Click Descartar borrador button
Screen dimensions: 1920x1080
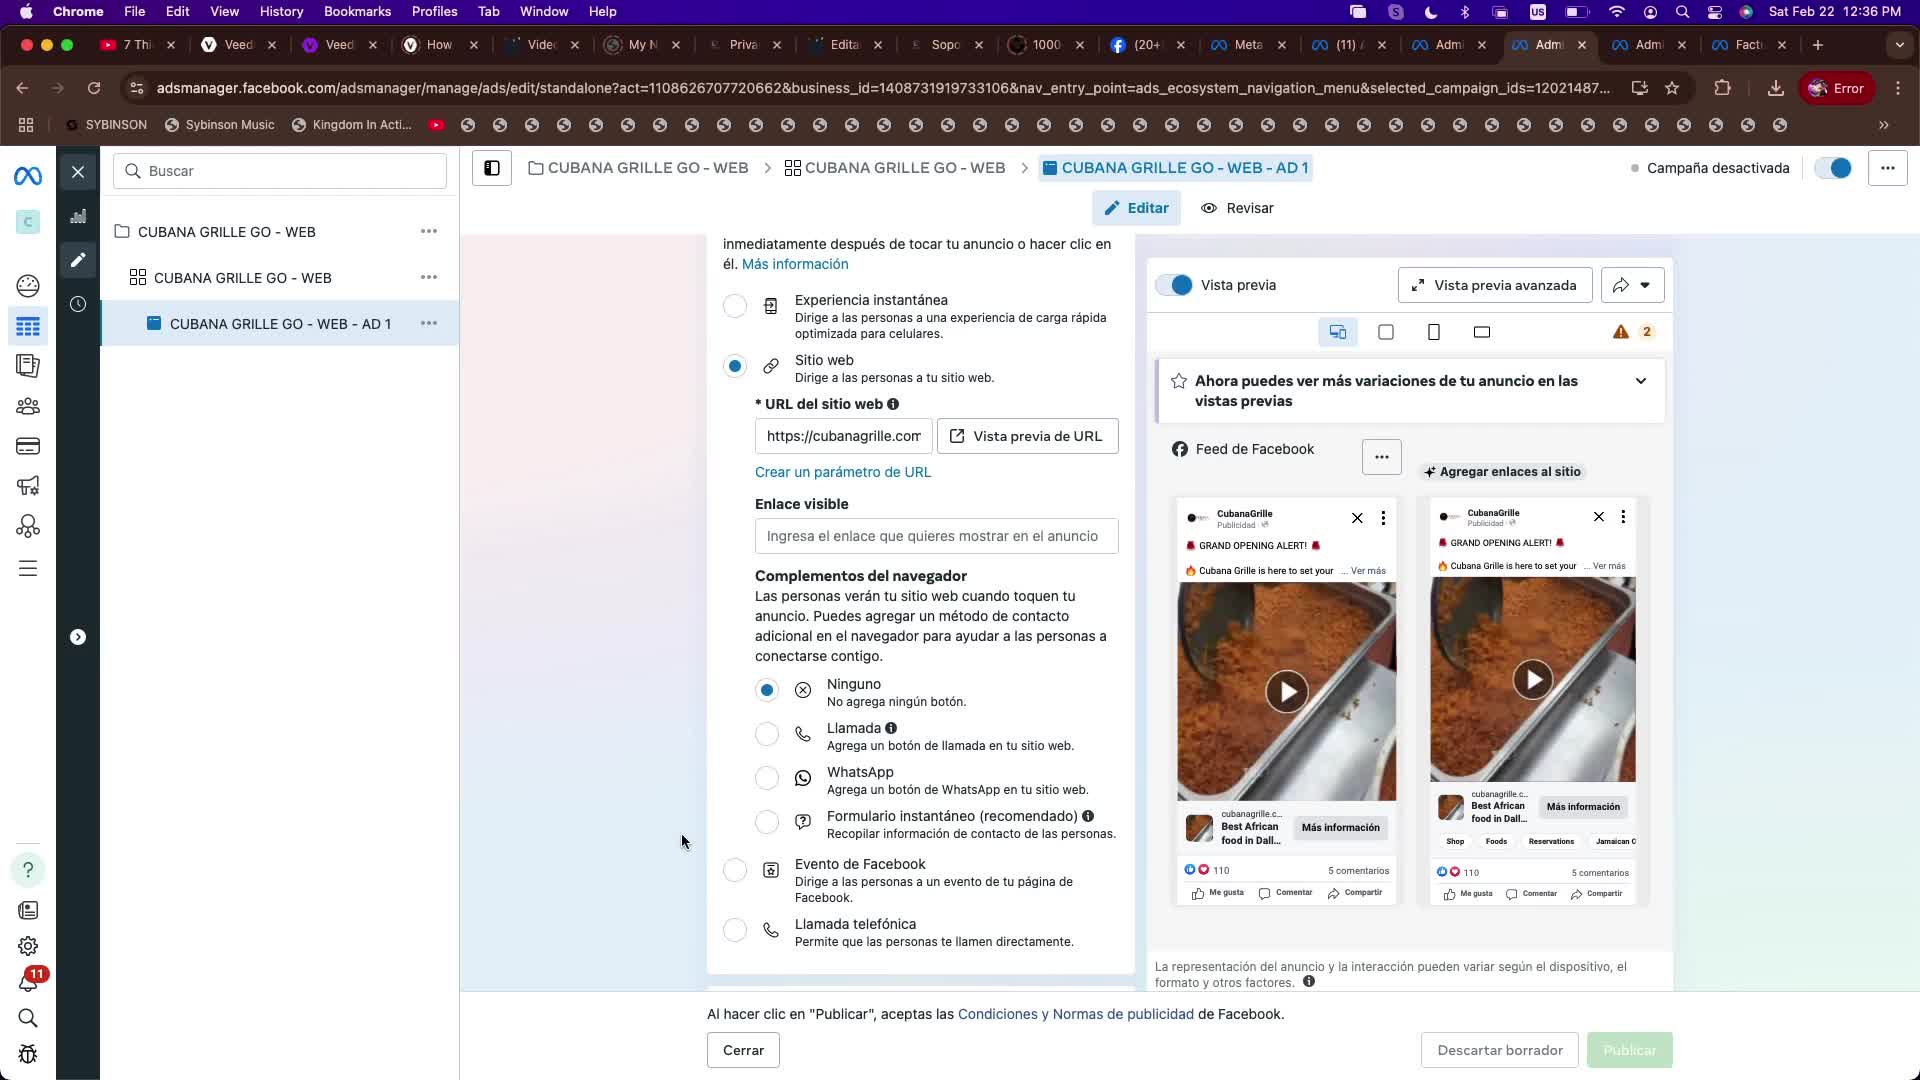coord(1500,1050)
